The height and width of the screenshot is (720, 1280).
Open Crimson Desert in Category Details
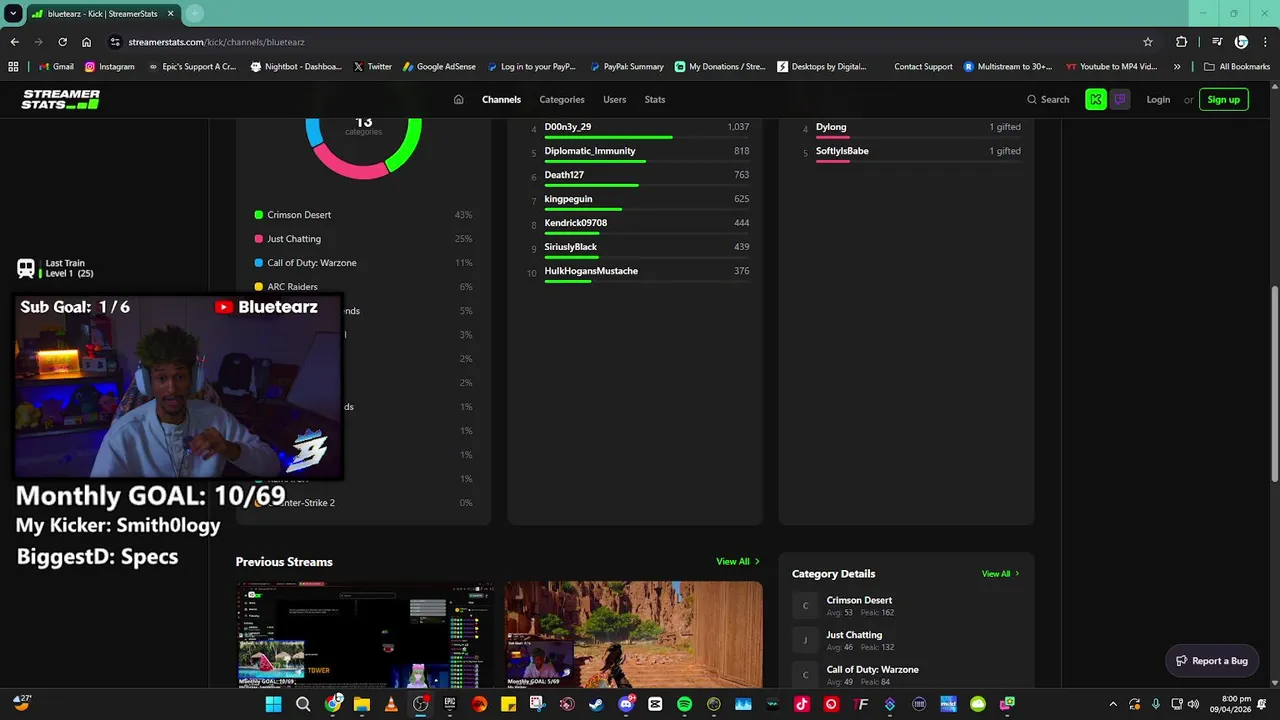[859, 601]
